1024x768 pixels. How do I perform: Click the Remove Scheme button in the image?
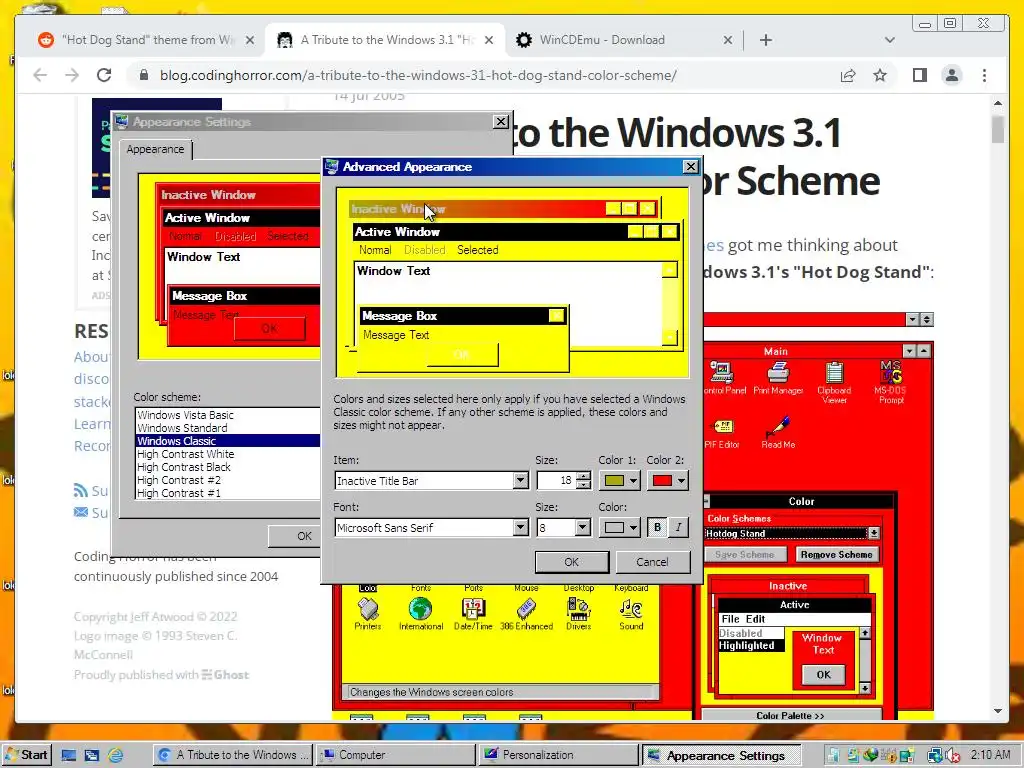click(837, 554)
